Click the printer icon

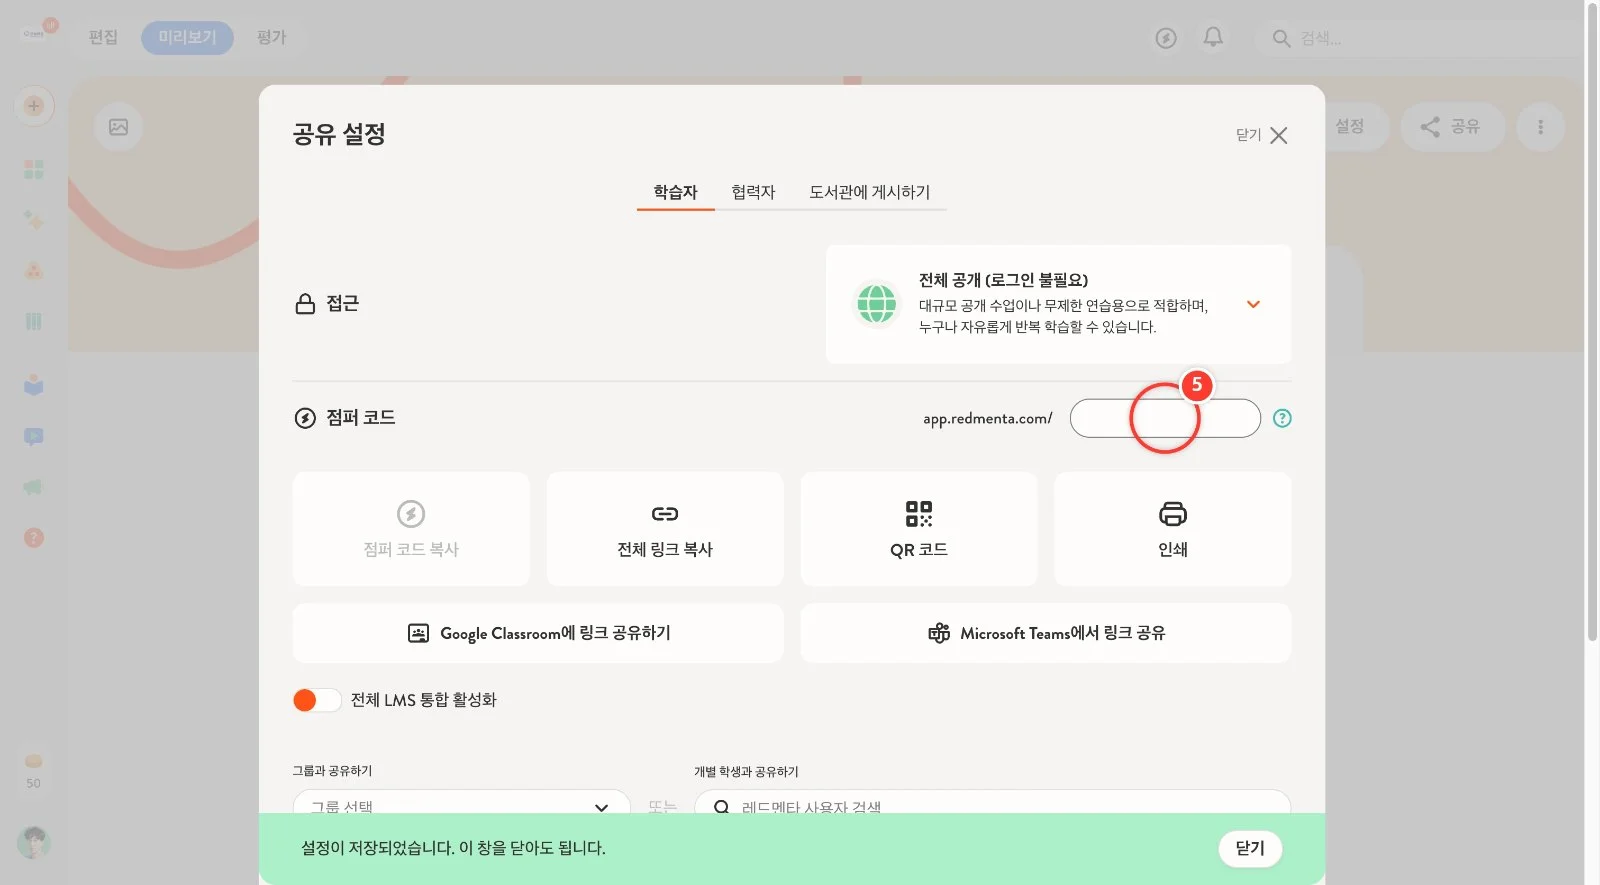(1172, 514)
